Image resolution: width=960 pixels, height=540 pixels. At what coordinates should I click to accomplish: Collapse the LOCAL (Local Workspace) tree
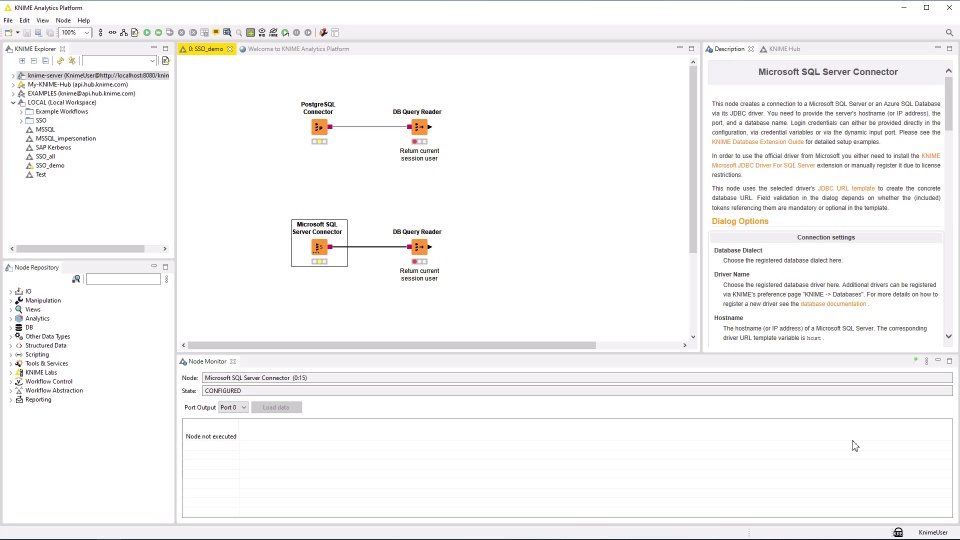click(13, 103)
